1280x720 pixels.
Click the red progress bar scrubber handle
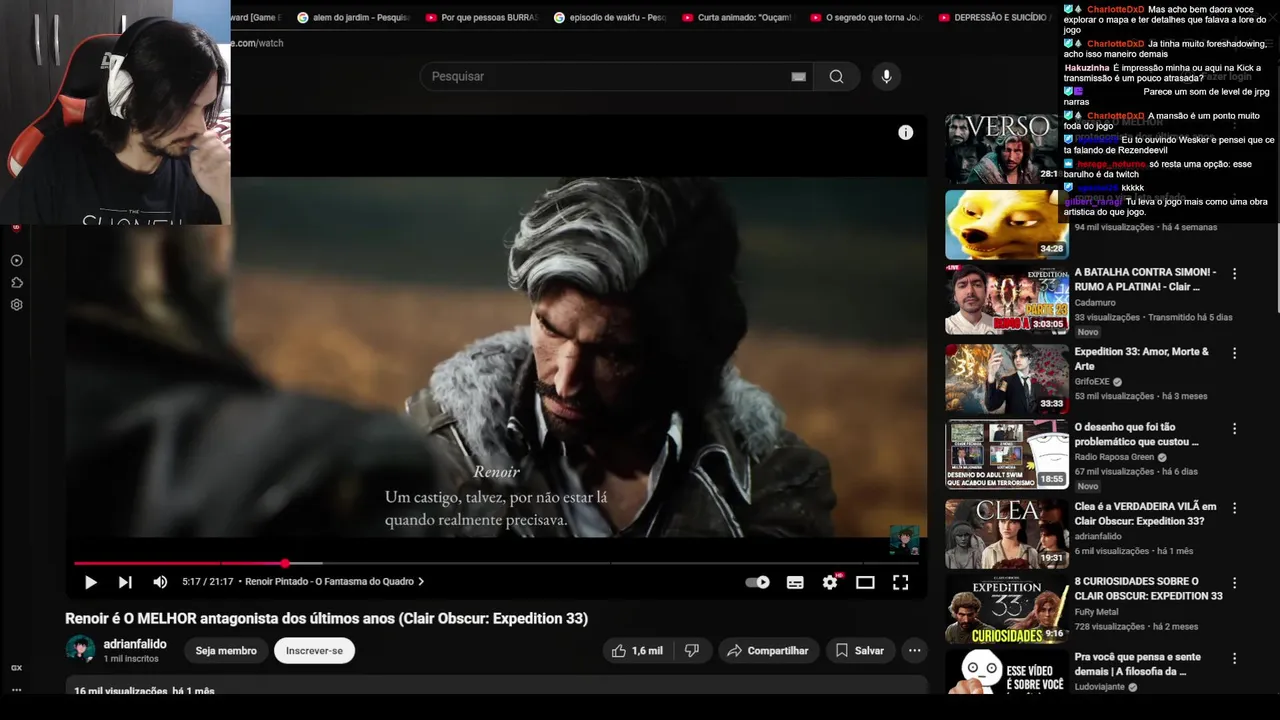click(285, 564)
